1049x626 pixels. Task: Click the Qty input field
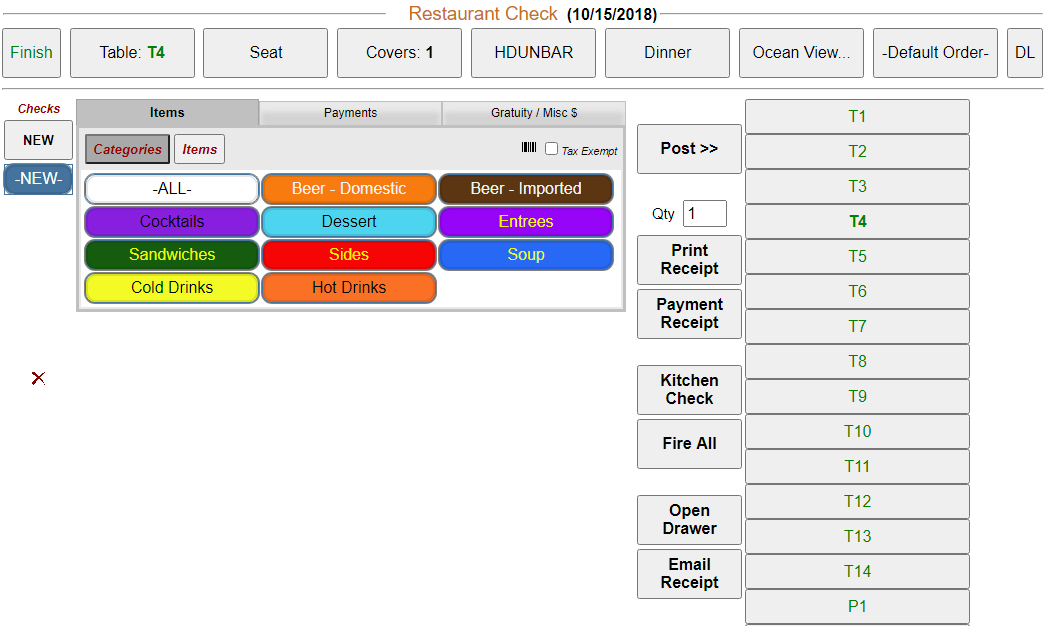tap(704, 214)
